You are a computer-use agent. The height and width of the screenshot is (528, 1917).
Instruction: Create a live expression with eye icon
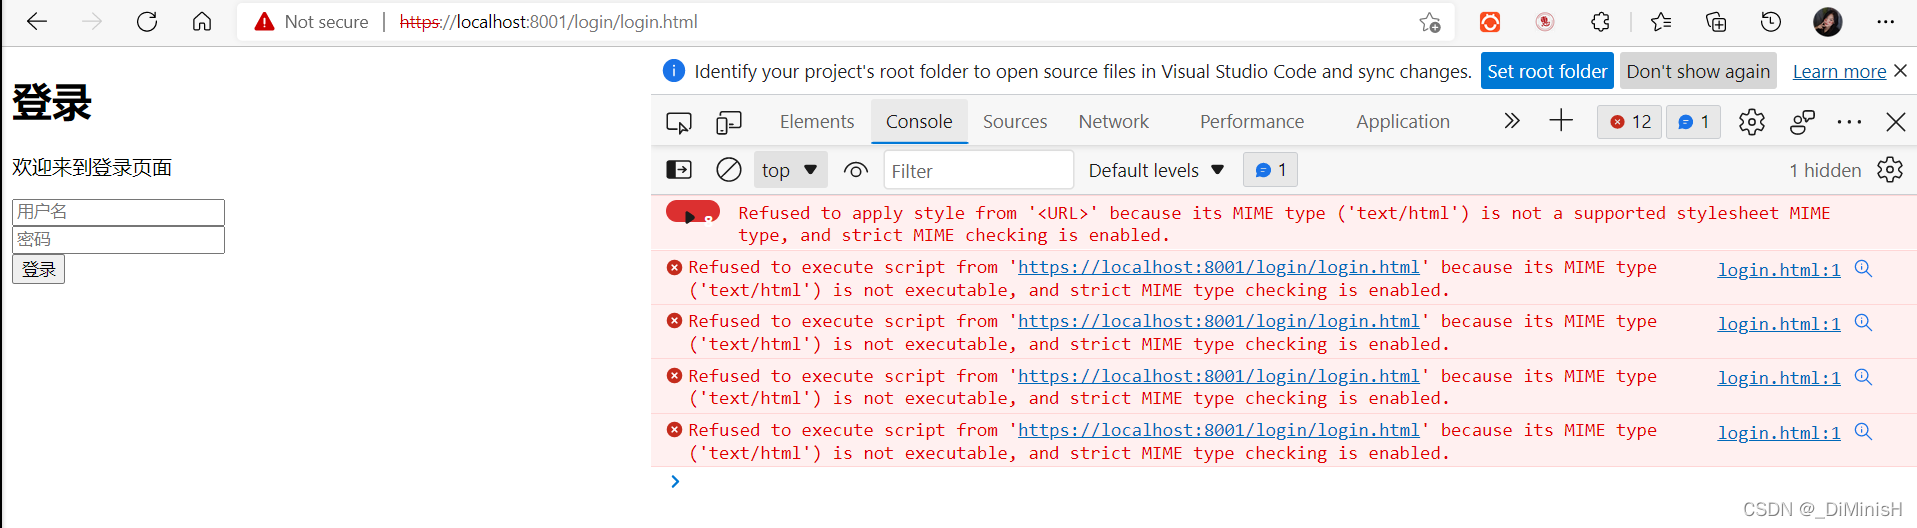tap(856, 170)
